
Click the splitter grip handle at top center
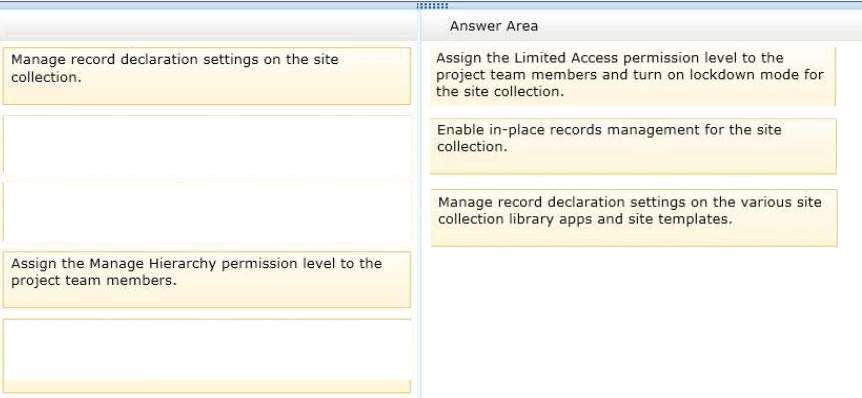coord(432,6)
